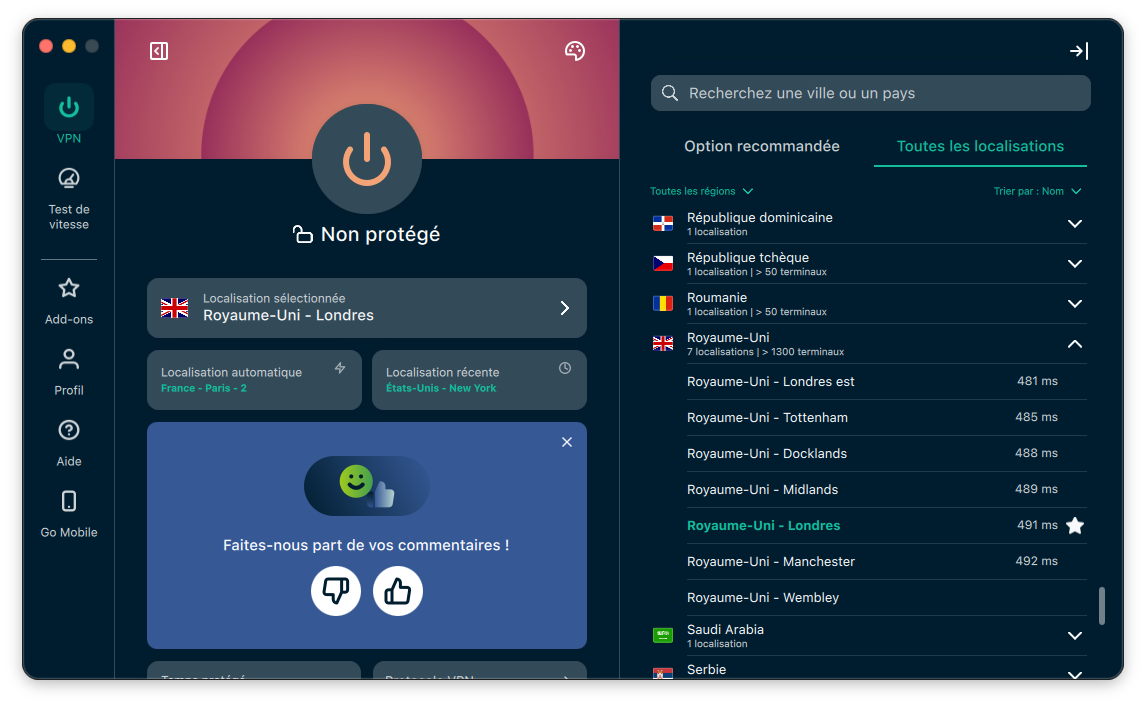The width and height of the screenshot is (1146, 706).
Task: Select Royaume-Uni - Wembley
Action: [x=886, y=597]
